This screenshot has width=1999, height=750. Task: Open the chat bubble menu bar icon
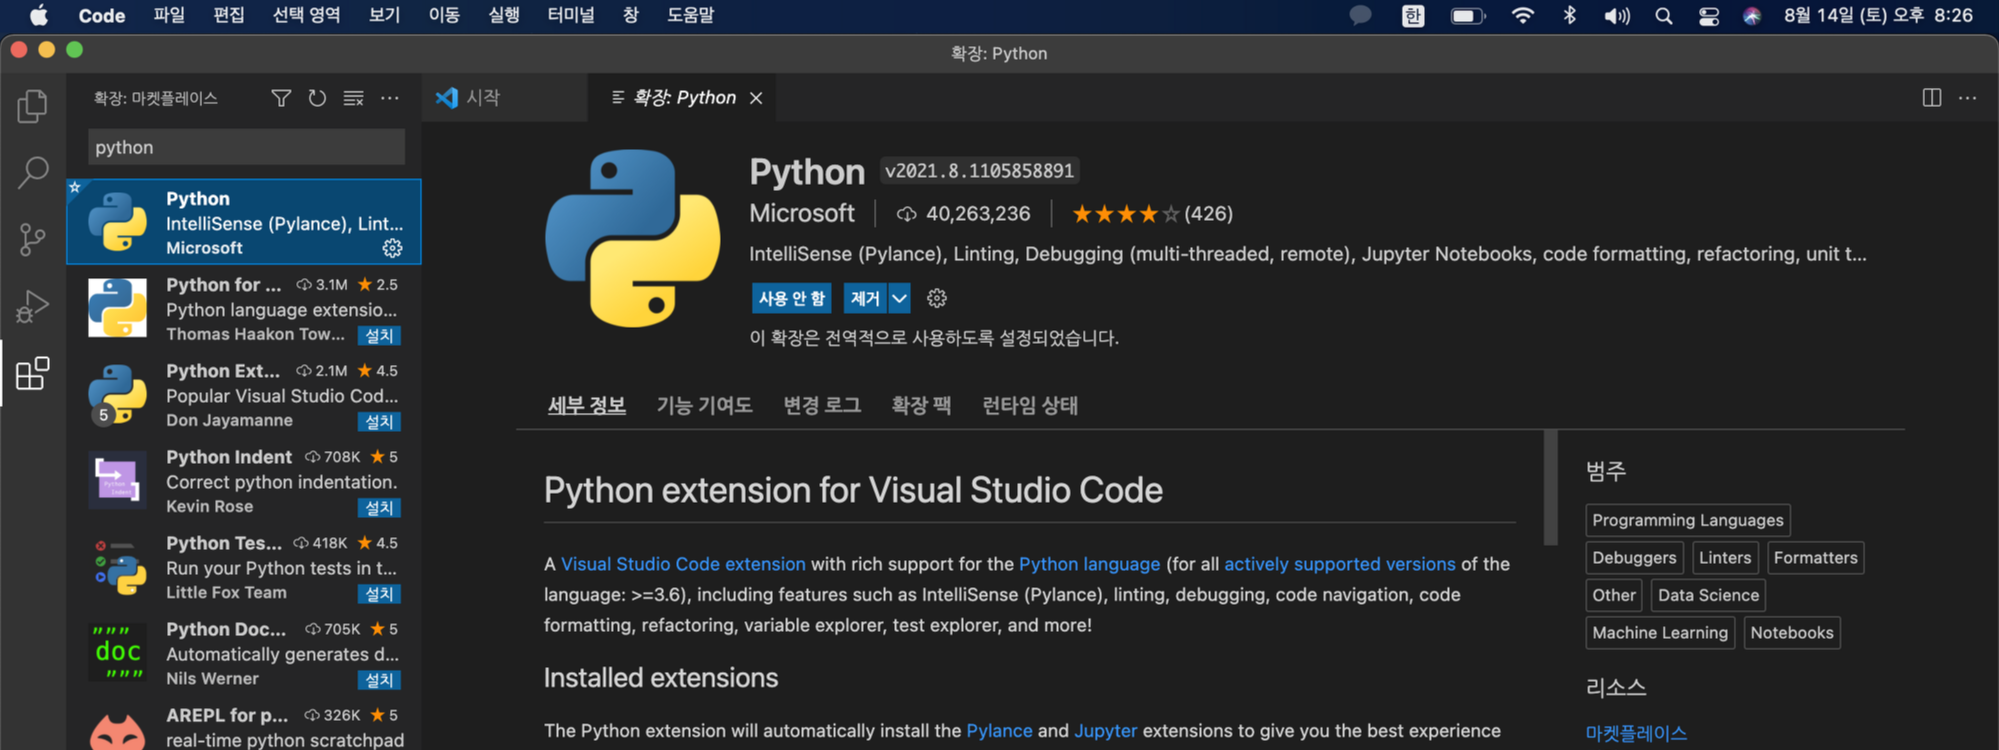coord(1360,15)
